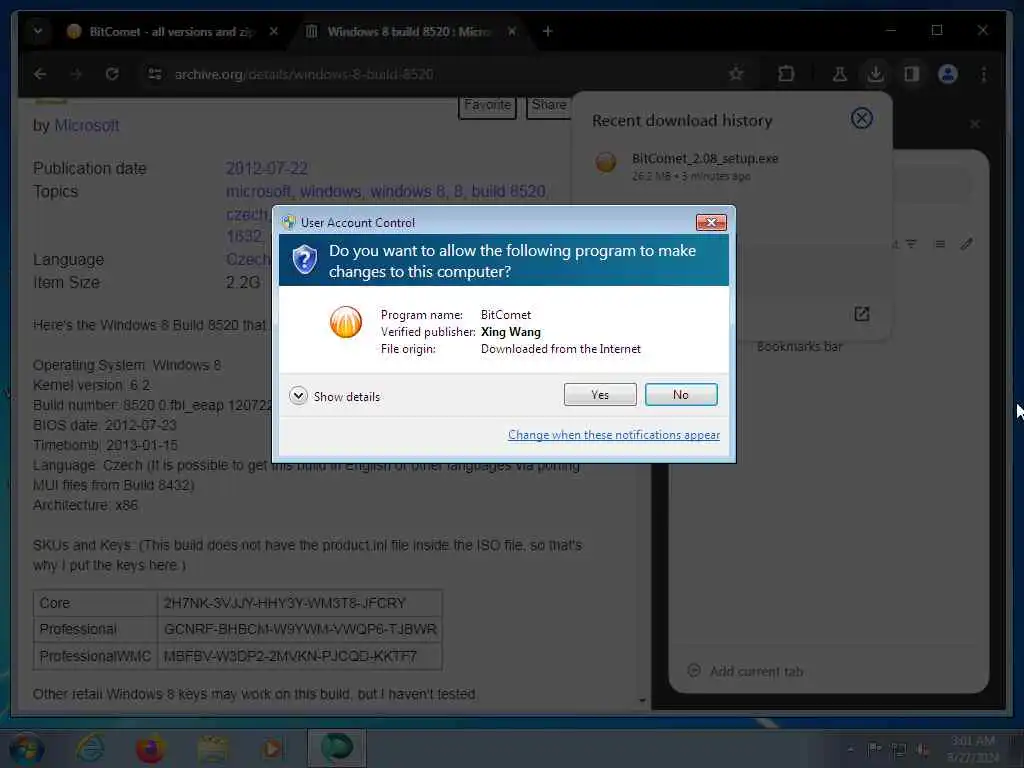Click the UAC shield question icon
1024x768 pixels.
pos(304,260)
